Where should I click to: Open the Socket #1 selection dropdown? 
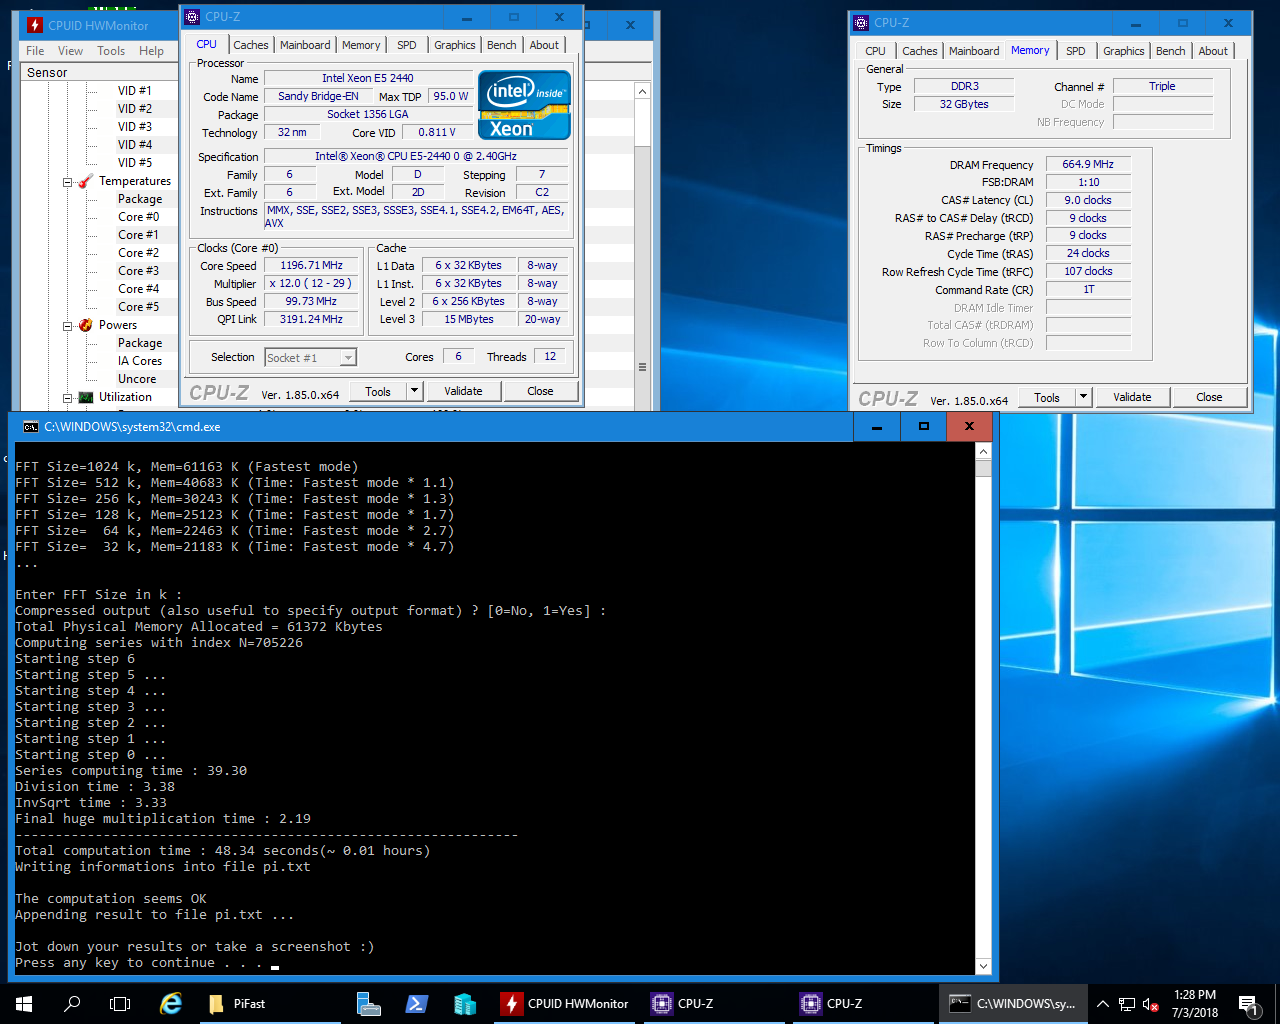tap(348, 358)
